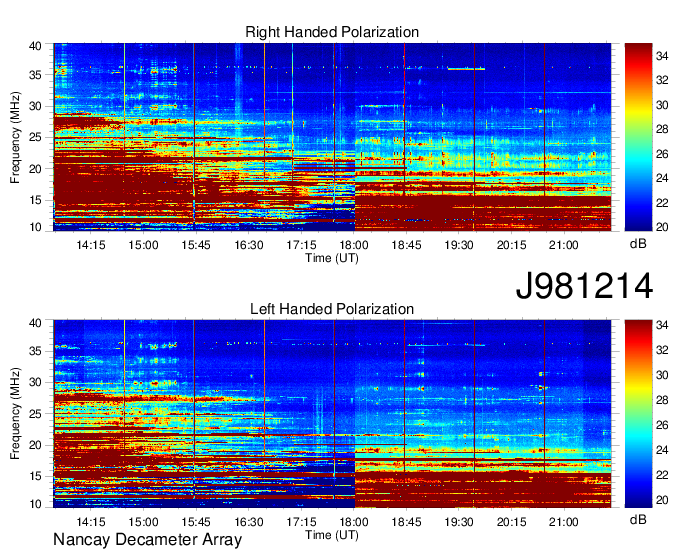Select the J981214 observation label
680x552 pixels.
point(584,286)
